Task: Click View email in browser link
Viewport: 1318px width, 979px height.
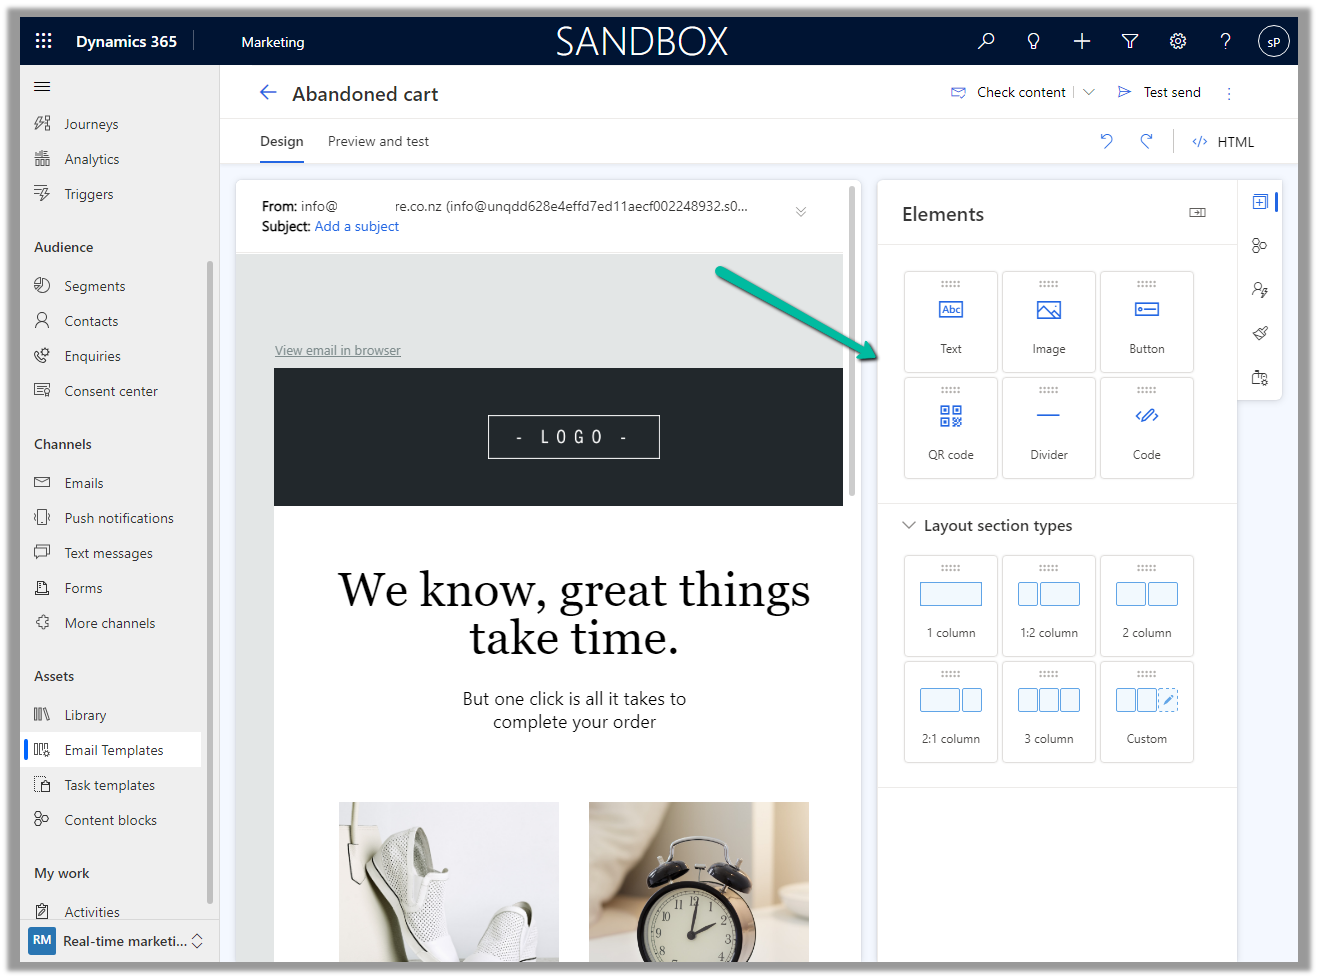Action: [338, 351]
